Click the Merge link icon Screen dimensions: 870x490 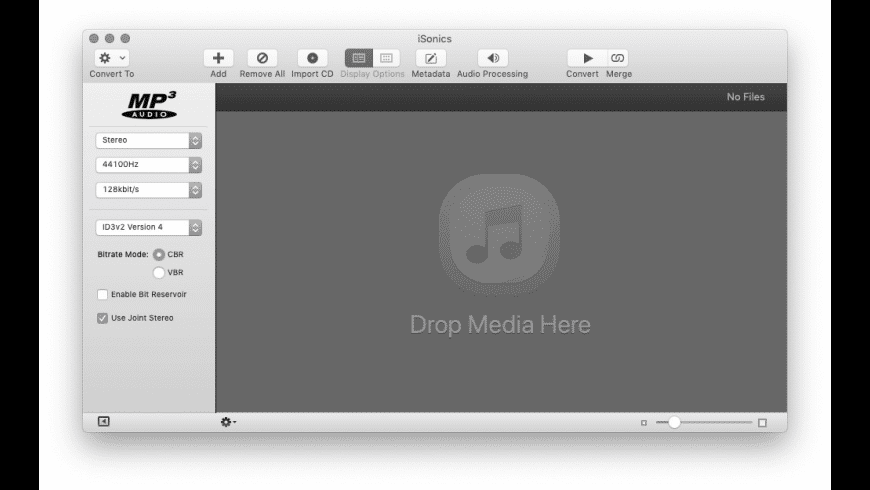(x=617, y=58)
